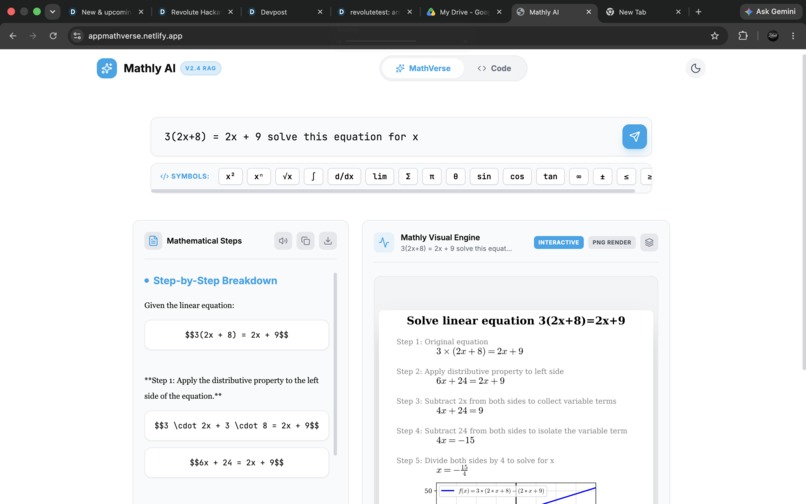Insert the ∞ infinity symbol
806x504 pixels.
point(579,176)
